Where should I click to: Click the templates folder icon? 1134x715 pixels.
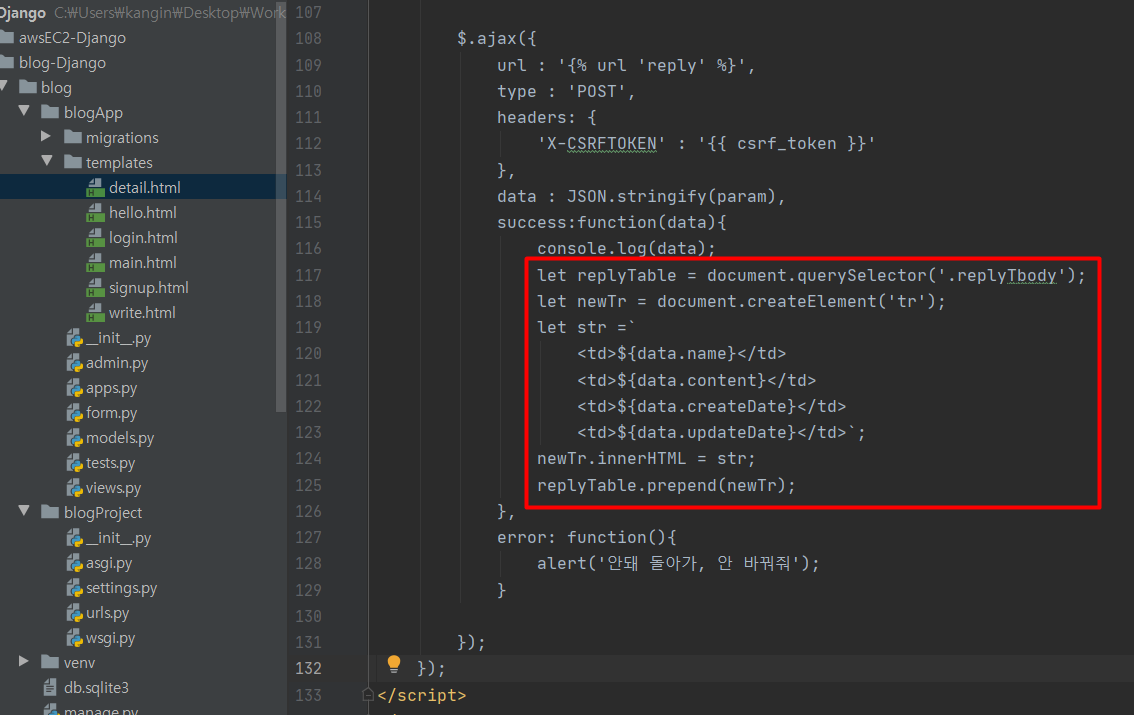[72, 162]
